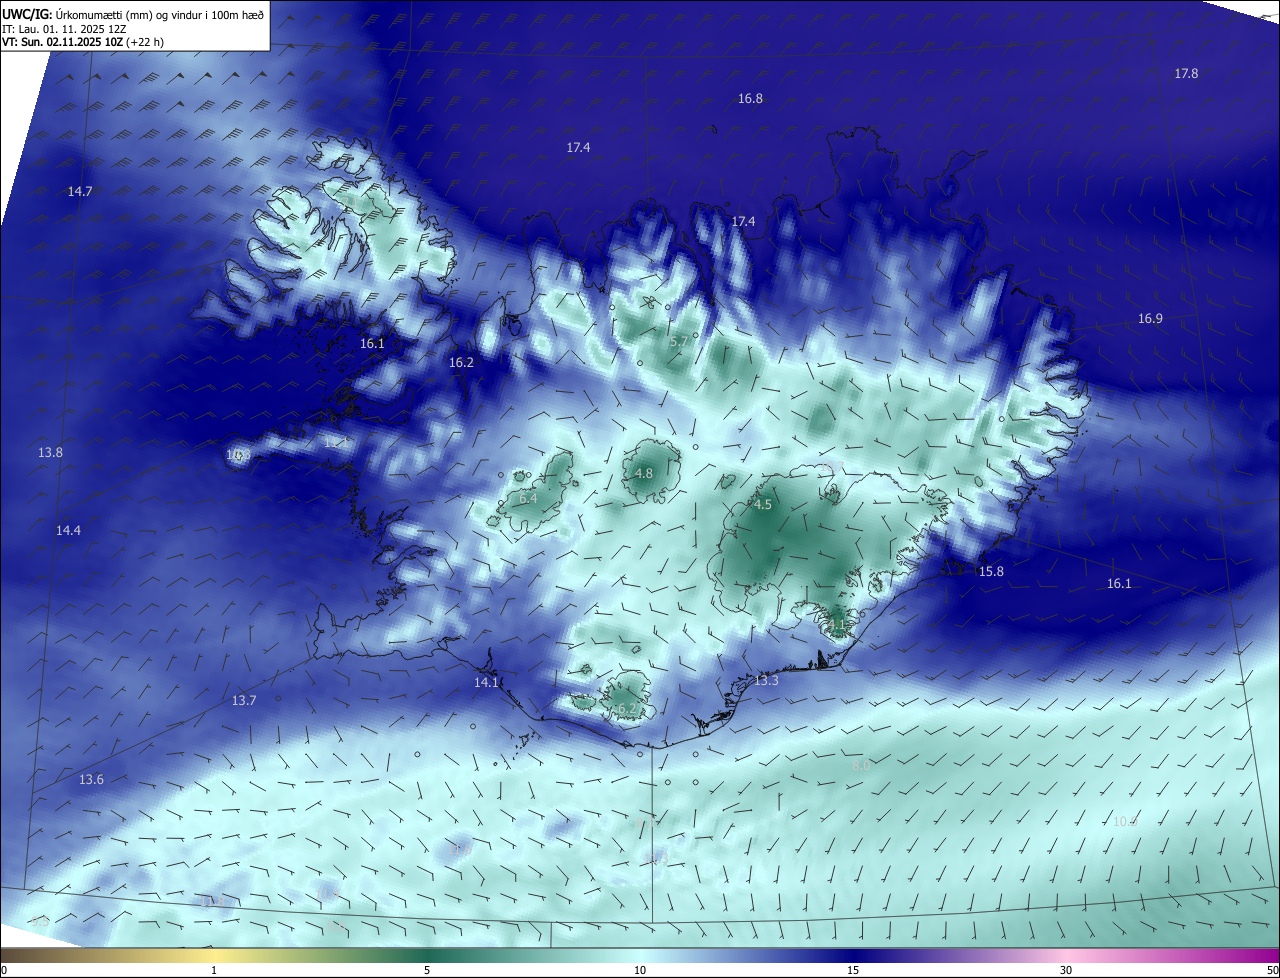Click the 16.2 value label
Screen dimensions: 1280x978
[x=461, y=363]
